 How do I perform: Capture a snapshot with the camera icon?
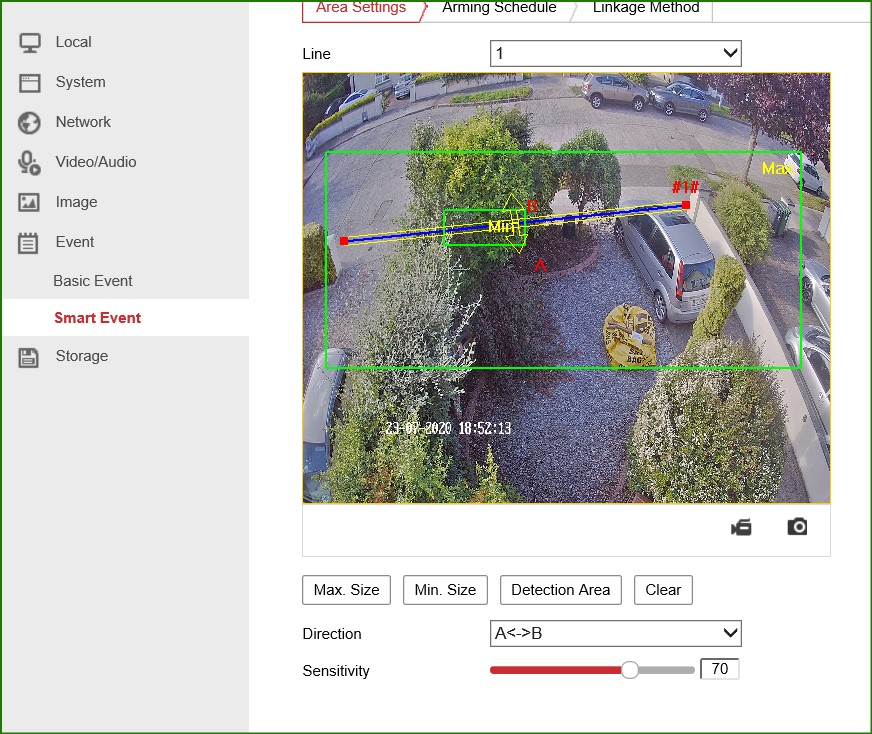[x=797, y=526]
